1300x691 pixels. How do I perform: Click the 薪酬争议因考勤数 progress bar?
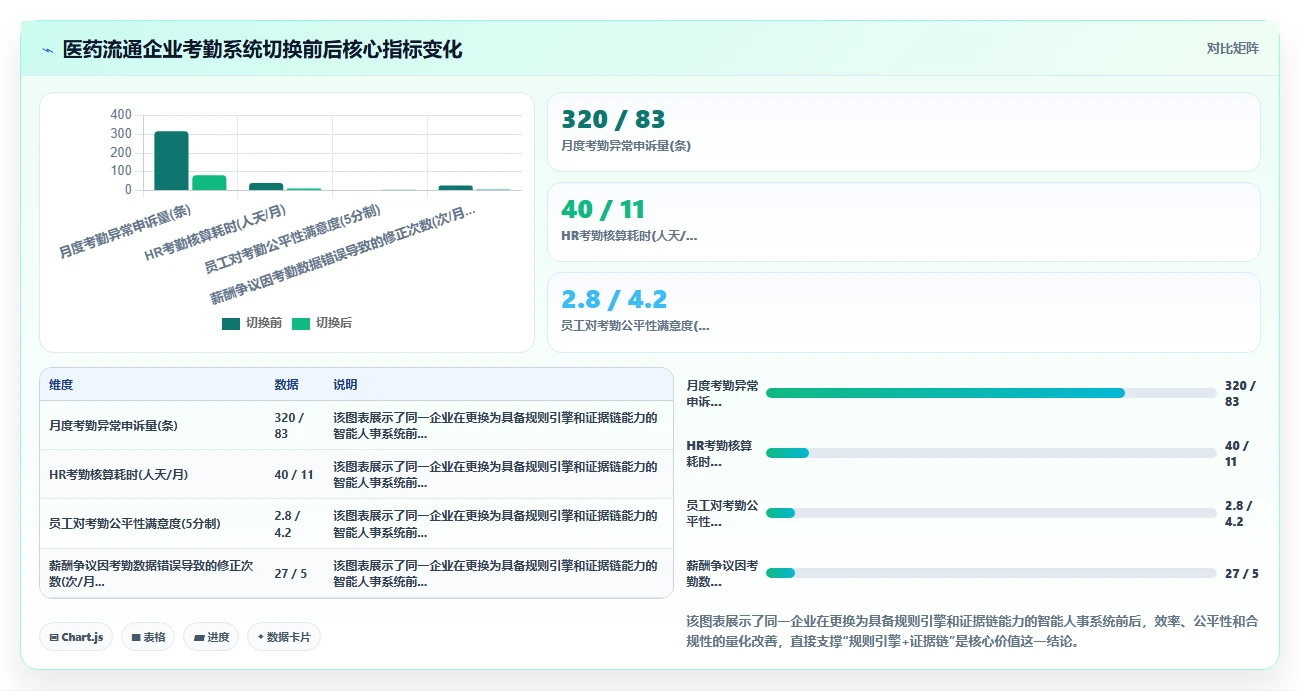[991, 573]
